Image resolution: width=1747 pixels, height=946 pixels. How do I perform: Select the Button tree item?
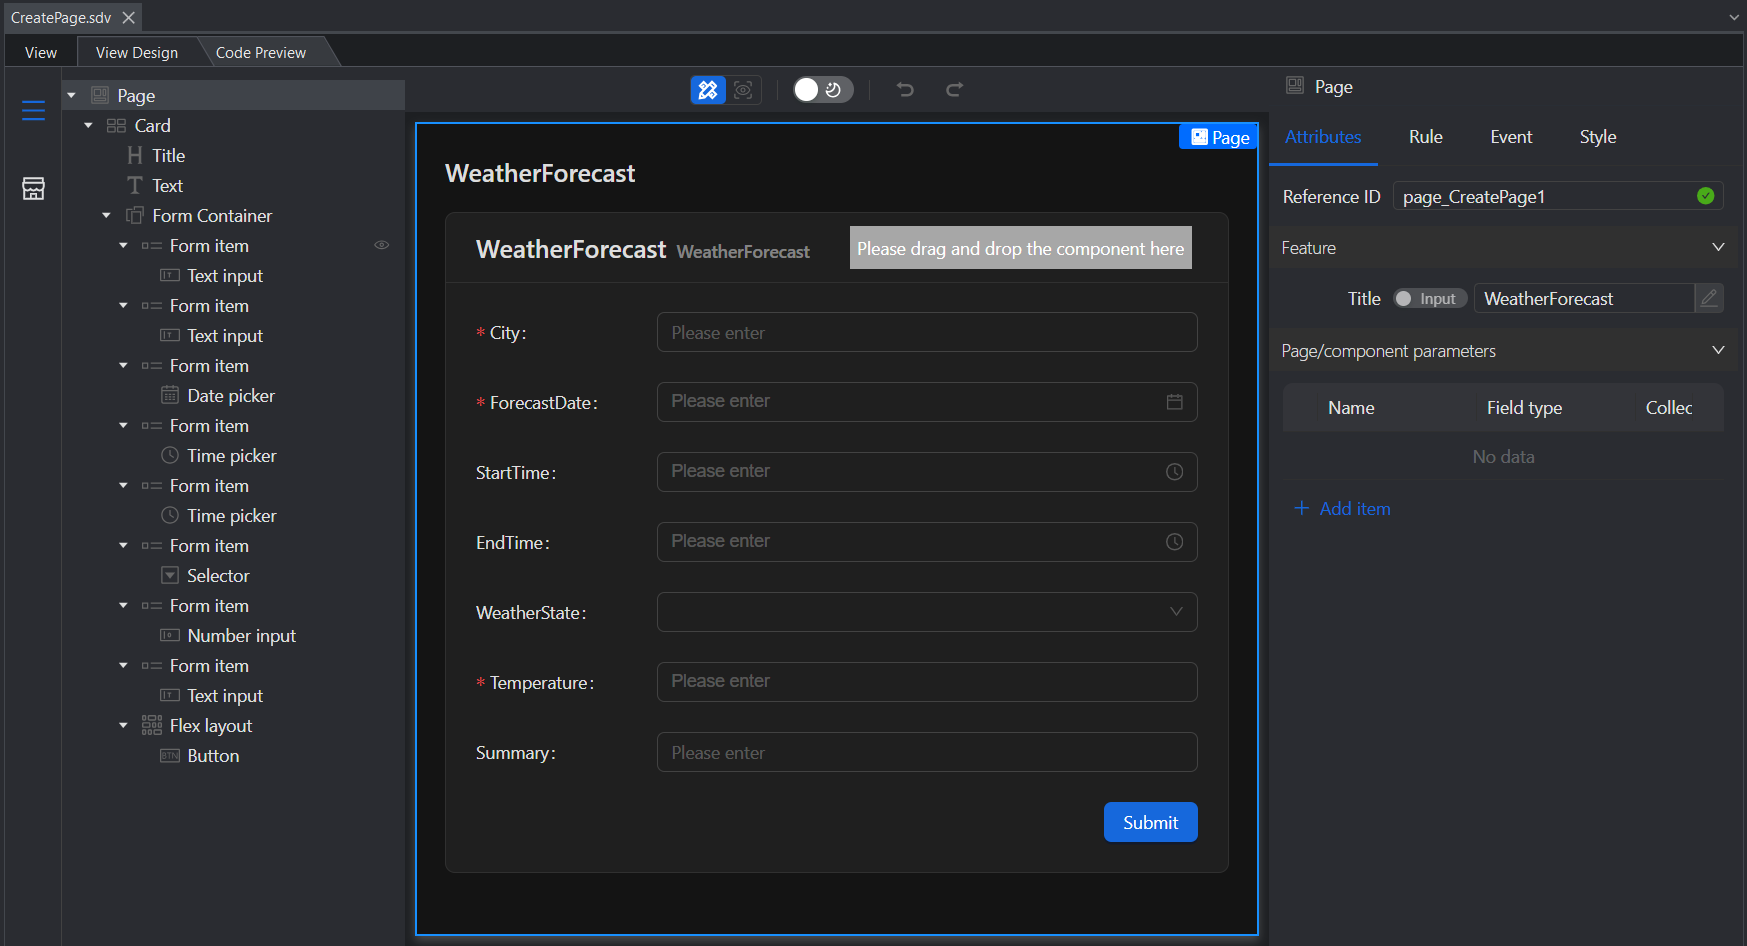213,756
